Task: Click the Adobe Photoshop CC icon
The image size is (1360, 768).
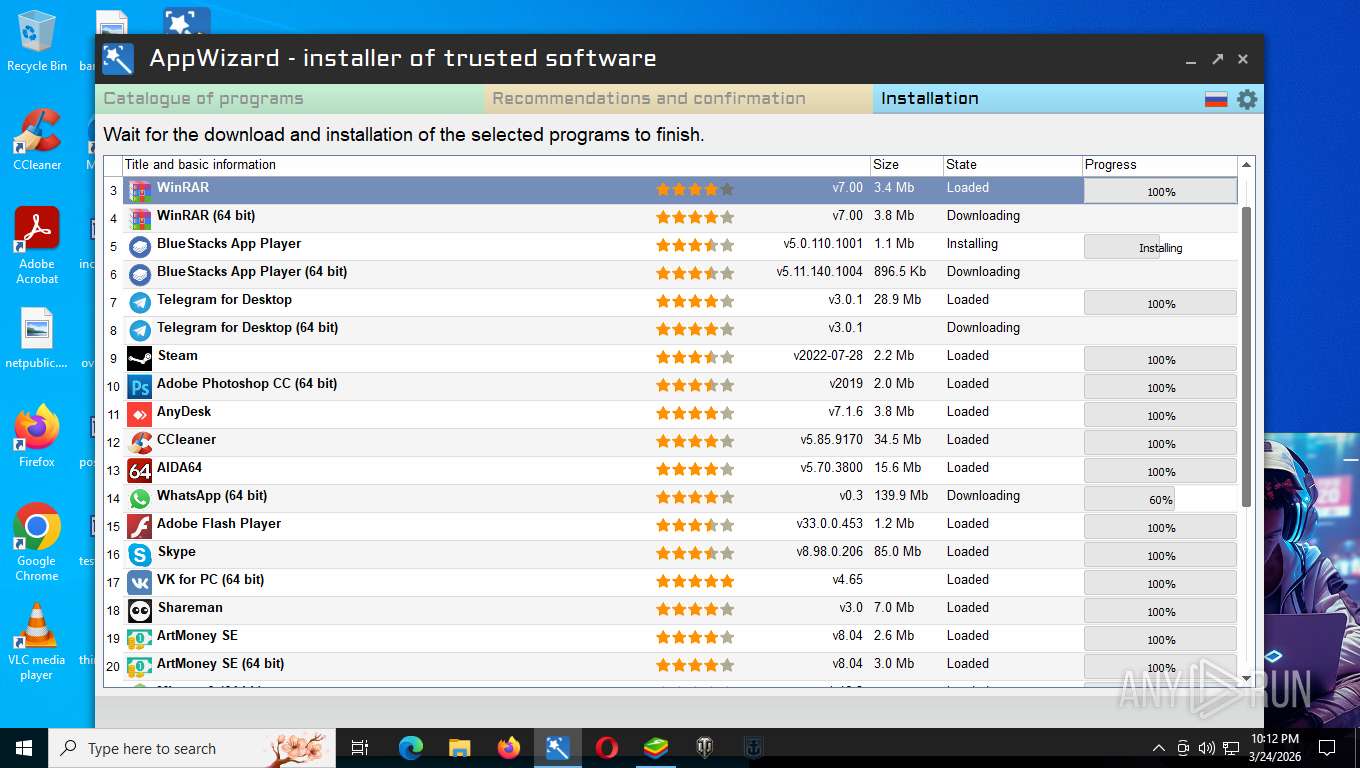Action: tap(140, 386)
